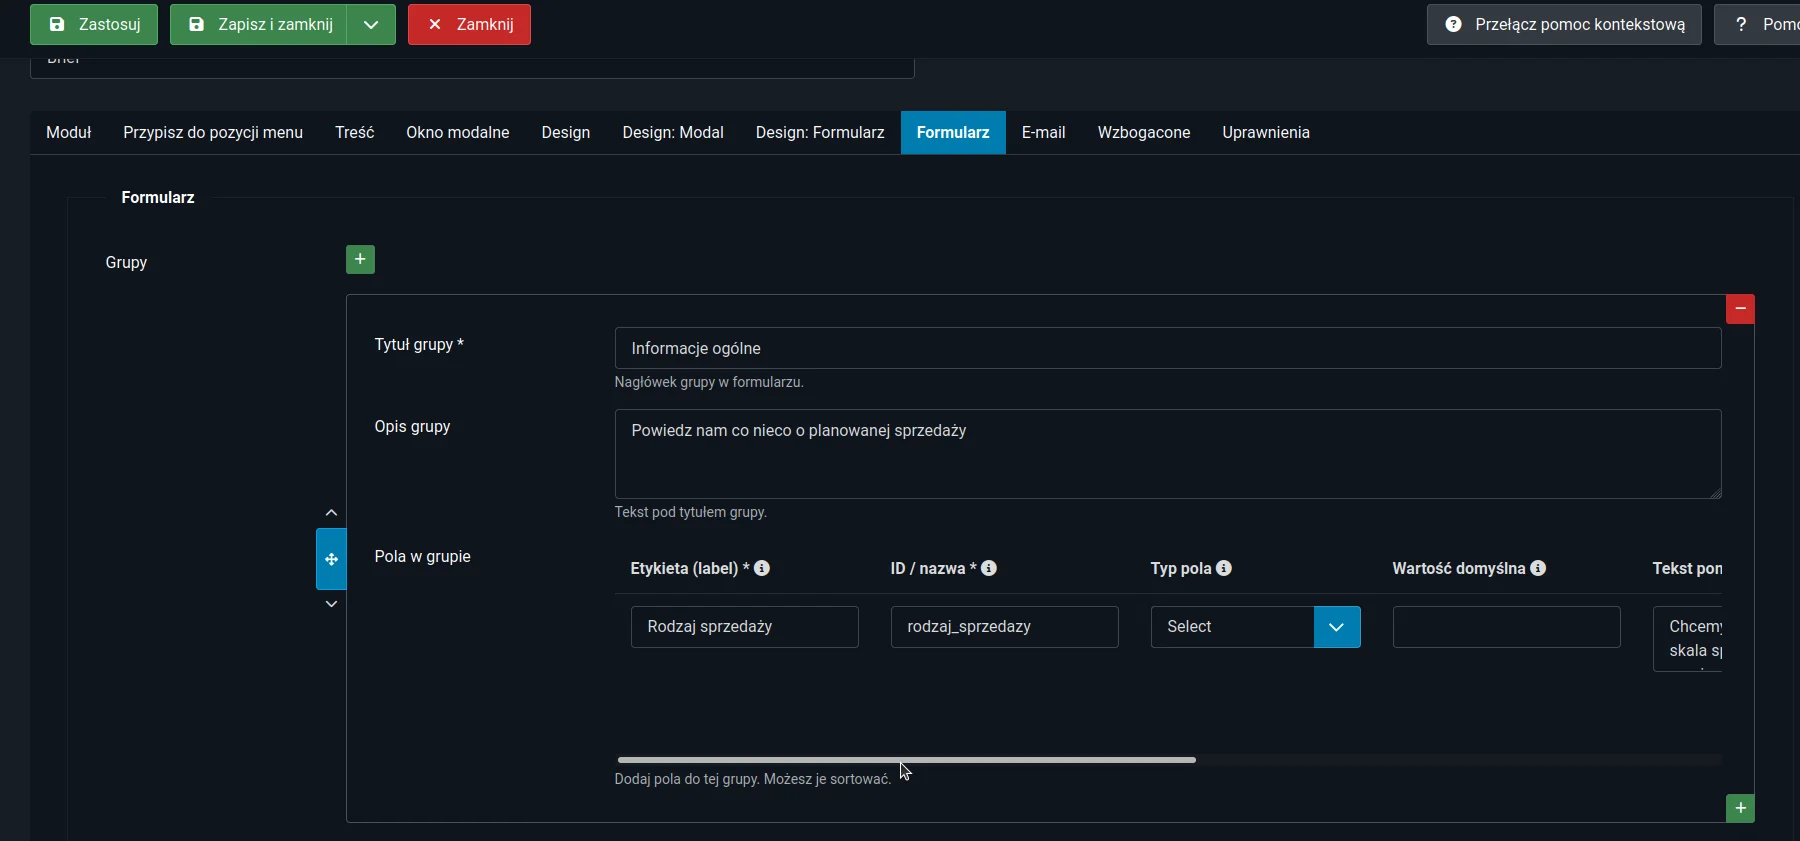Click the 'Dodaj pola do tej grupy' hint text
This screenshot has height=841, width=1800.
[753, 779]
